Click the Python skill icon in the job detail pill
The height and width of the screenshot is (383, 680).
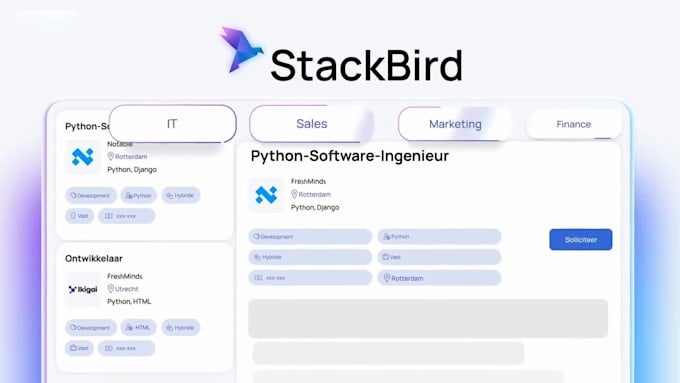[x=387, y=236]
